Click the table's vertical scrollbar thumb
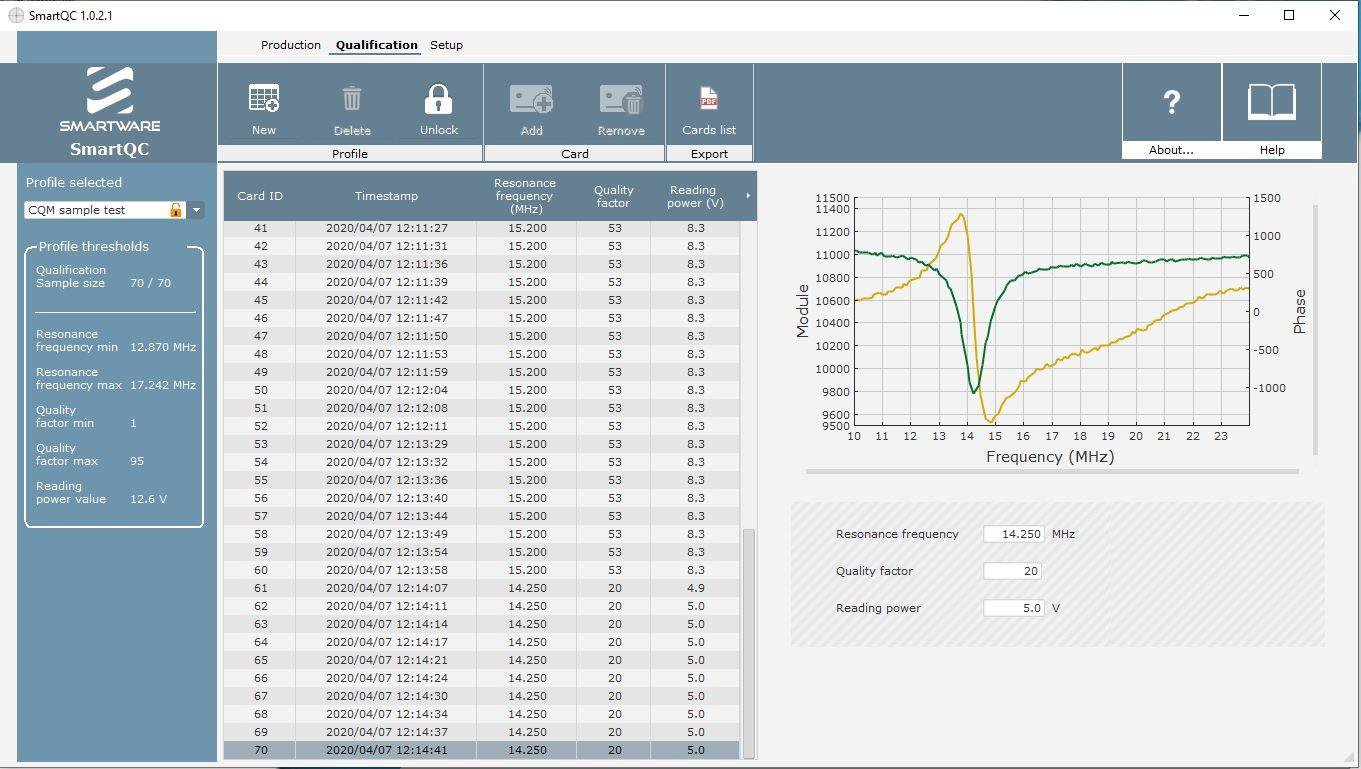 (748, 642)
